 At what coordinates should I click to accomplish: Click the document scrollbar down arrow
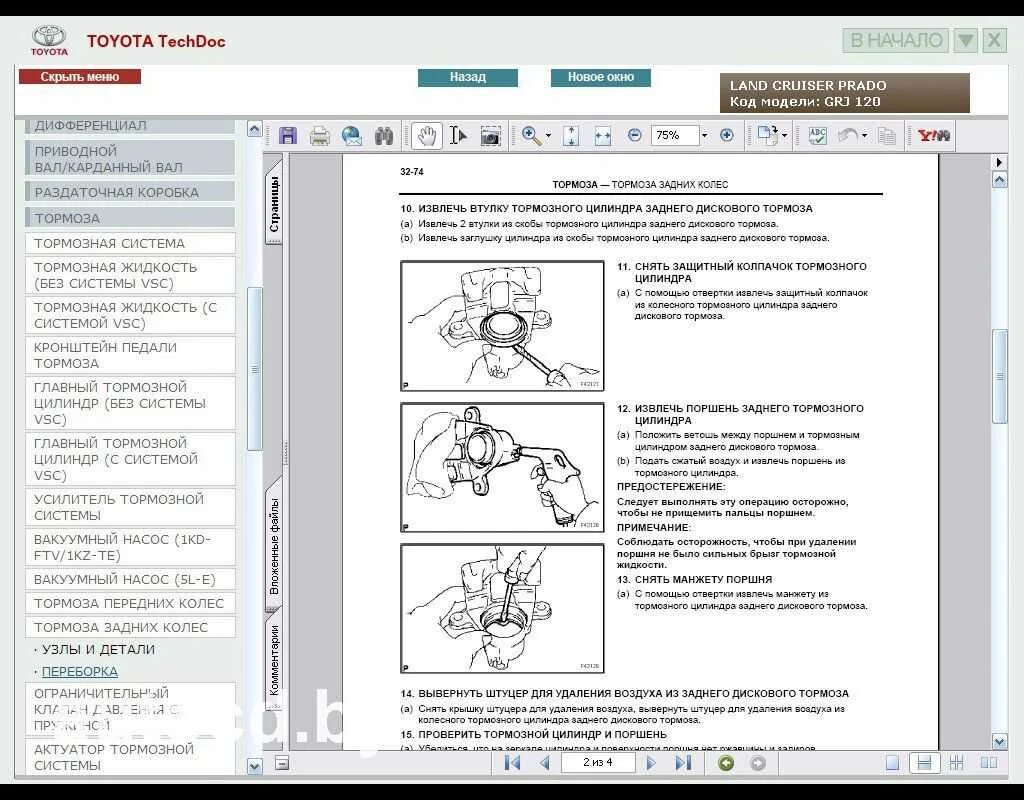tap(999, 741)
